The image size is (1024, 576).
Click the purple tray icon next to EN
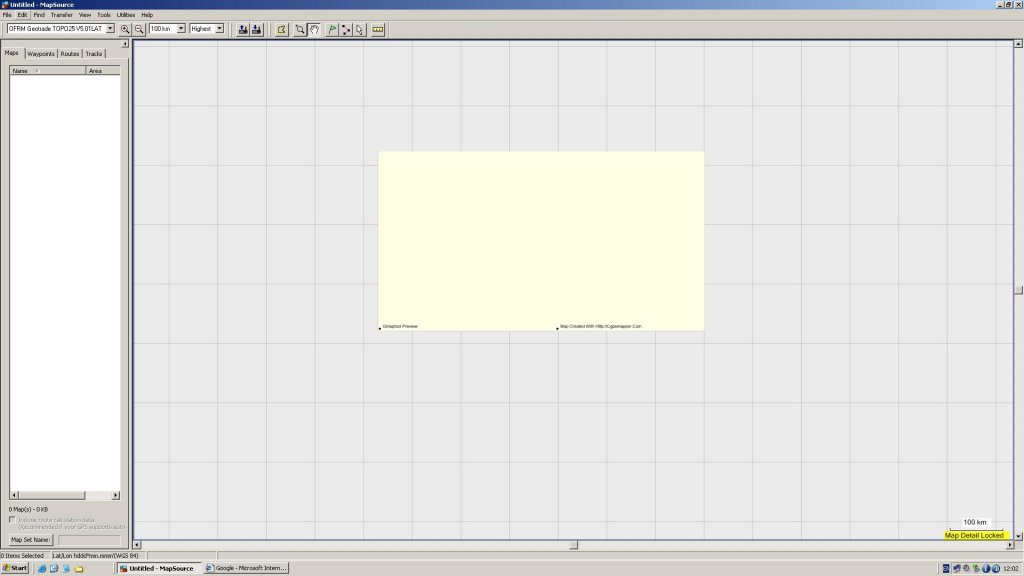pos(957,568)
